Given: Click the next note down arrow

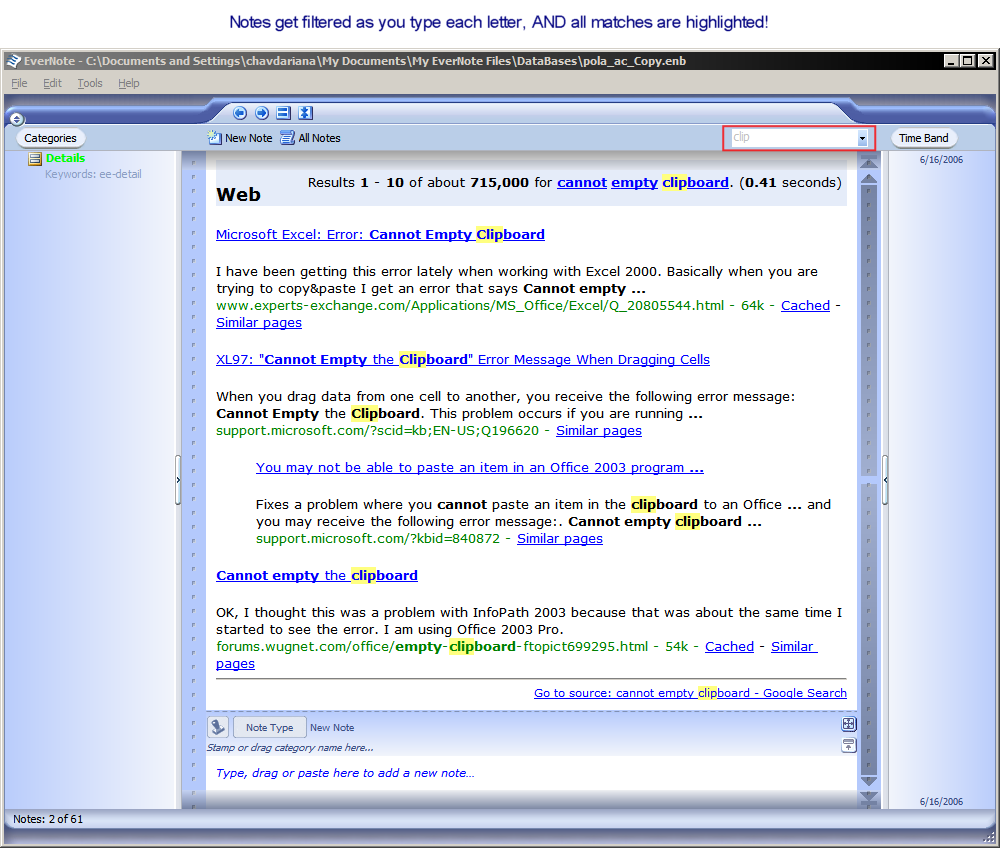Looking at the screenshot, I should (869, 780).
